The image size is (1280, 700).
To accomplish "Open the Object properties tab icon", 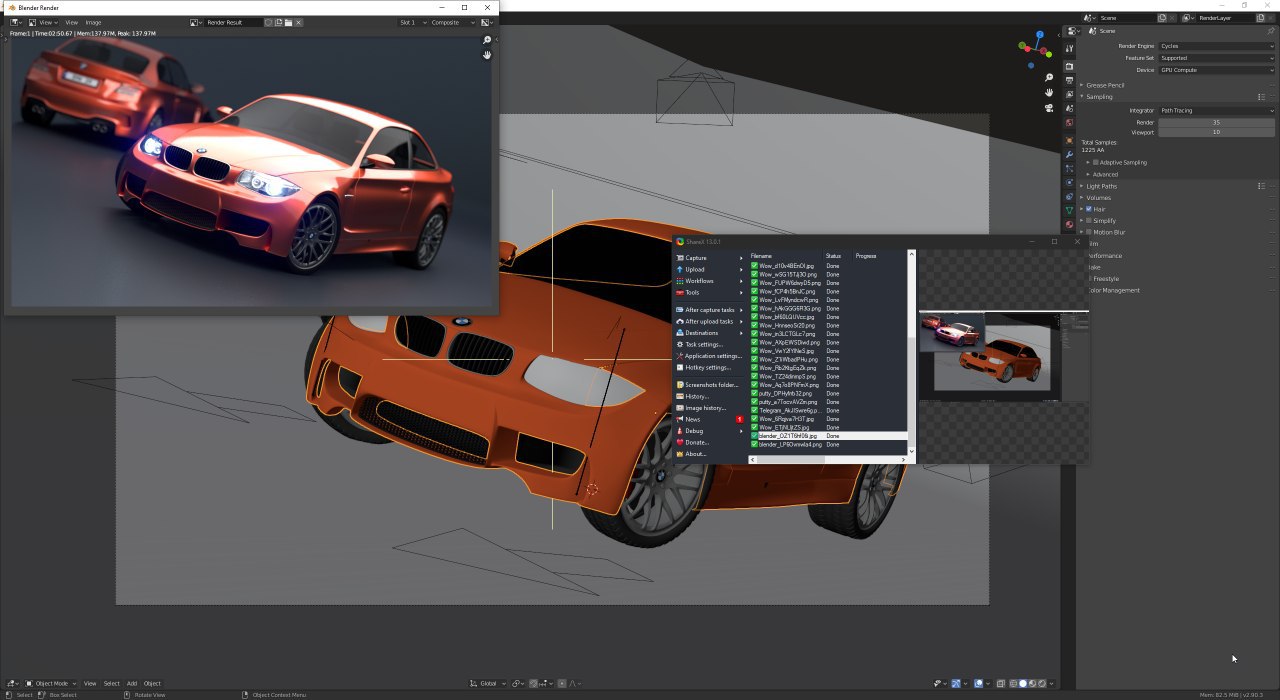I will pos(1069,141).
